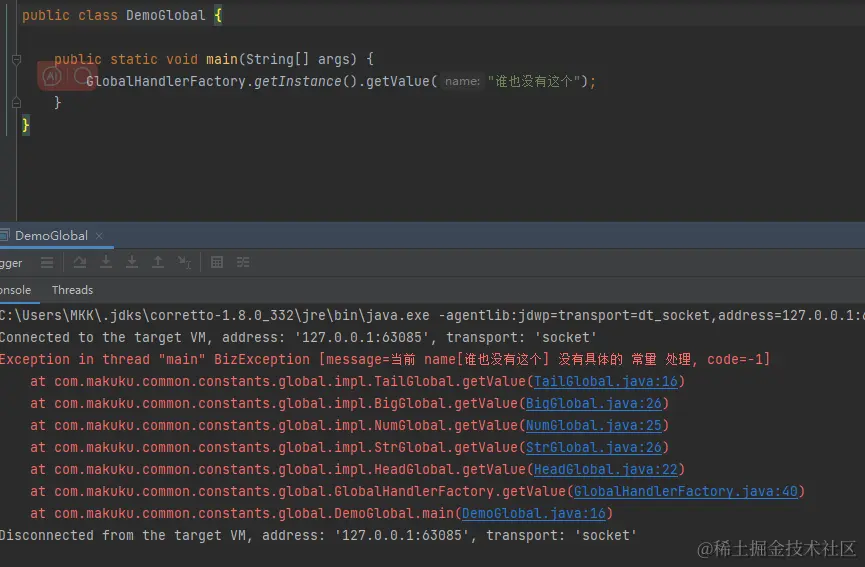
Task: Click the Step Out debug icon
Action: tap(158, 262)
